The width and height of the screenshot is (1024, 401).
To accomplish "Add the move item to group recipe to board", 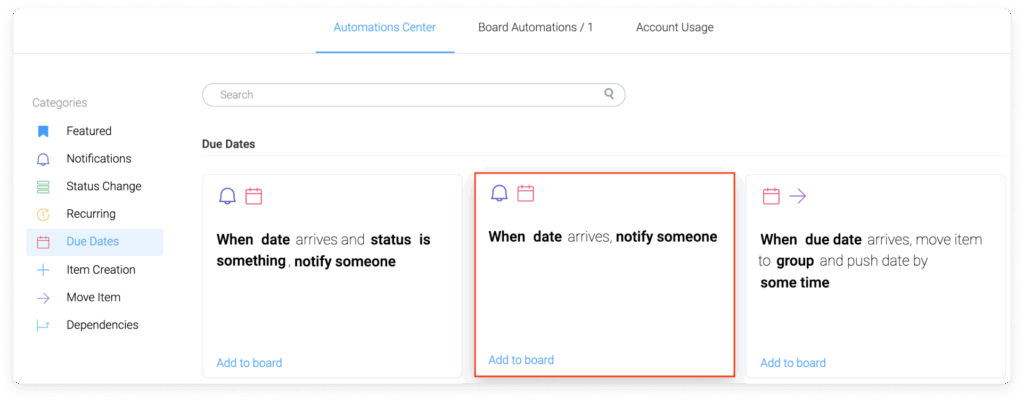I will pyautogui.click(x=793, y=363).
